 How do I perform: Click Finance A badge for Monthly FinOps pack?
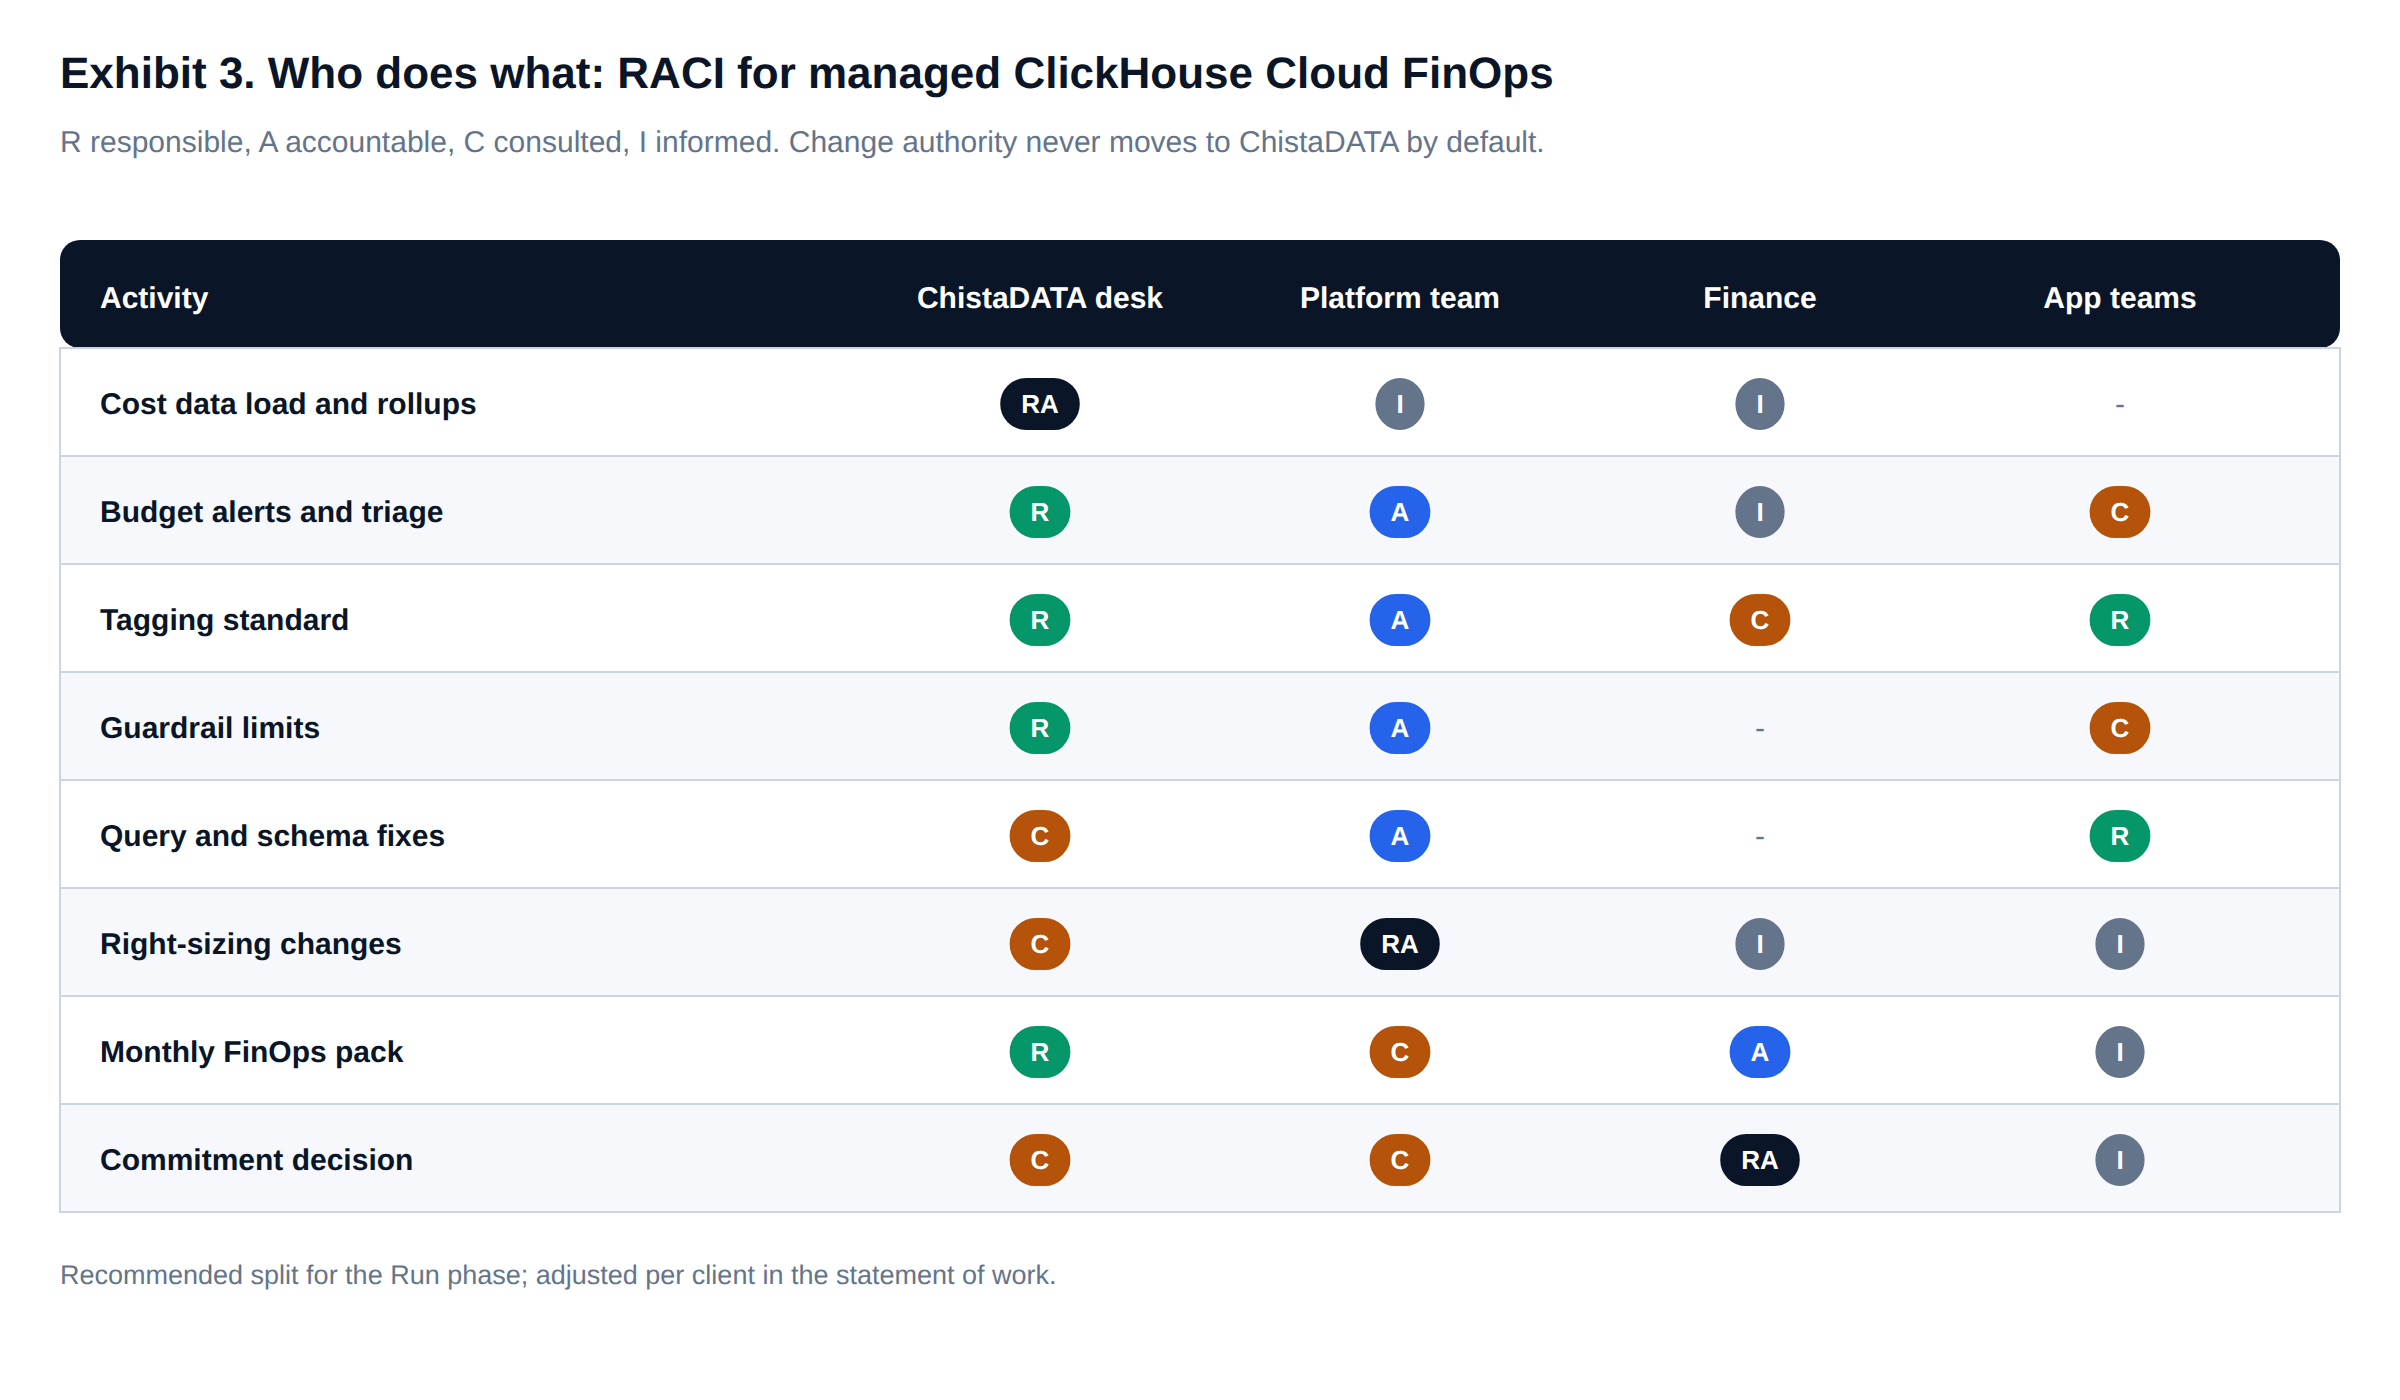1759,1052
